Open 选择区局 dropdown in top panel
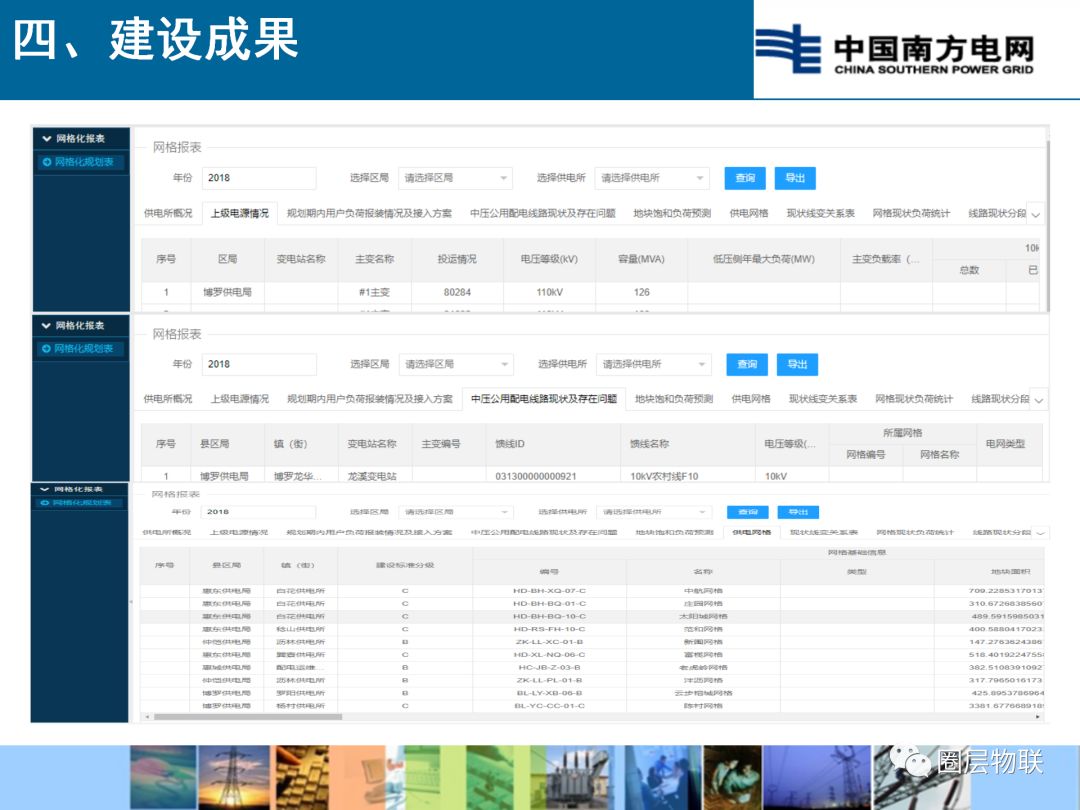Viewport: 1080px width, 810px height. [455, 178]
